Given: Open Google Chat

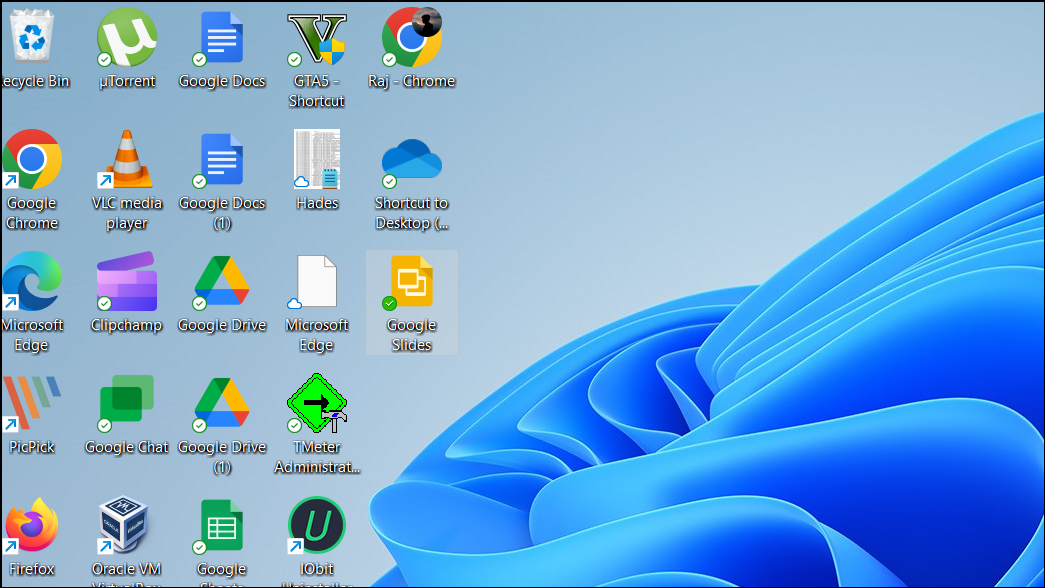Looking at the screenshot, I should (127, 405).
